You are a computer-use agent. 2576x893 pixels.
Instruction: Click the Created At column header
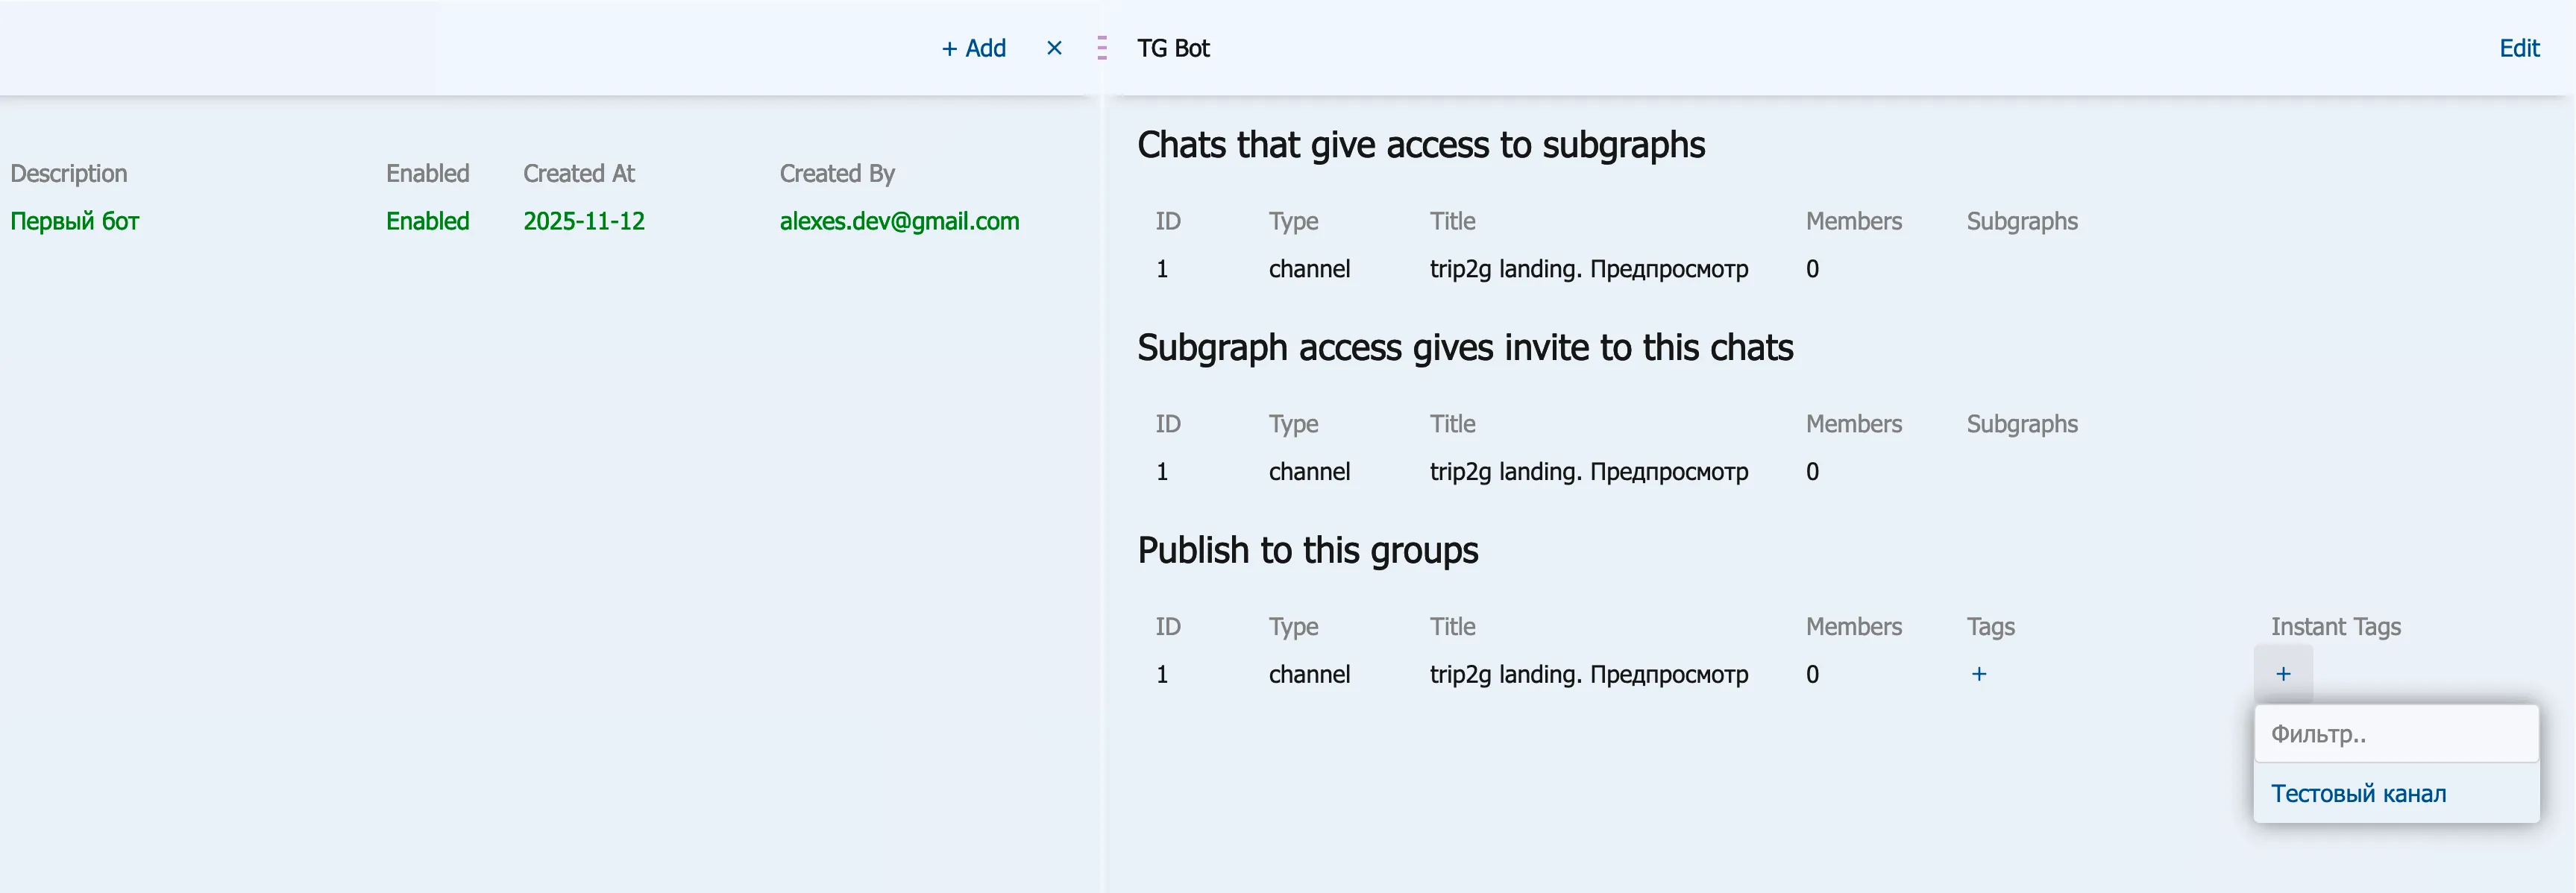pos(579,173)
